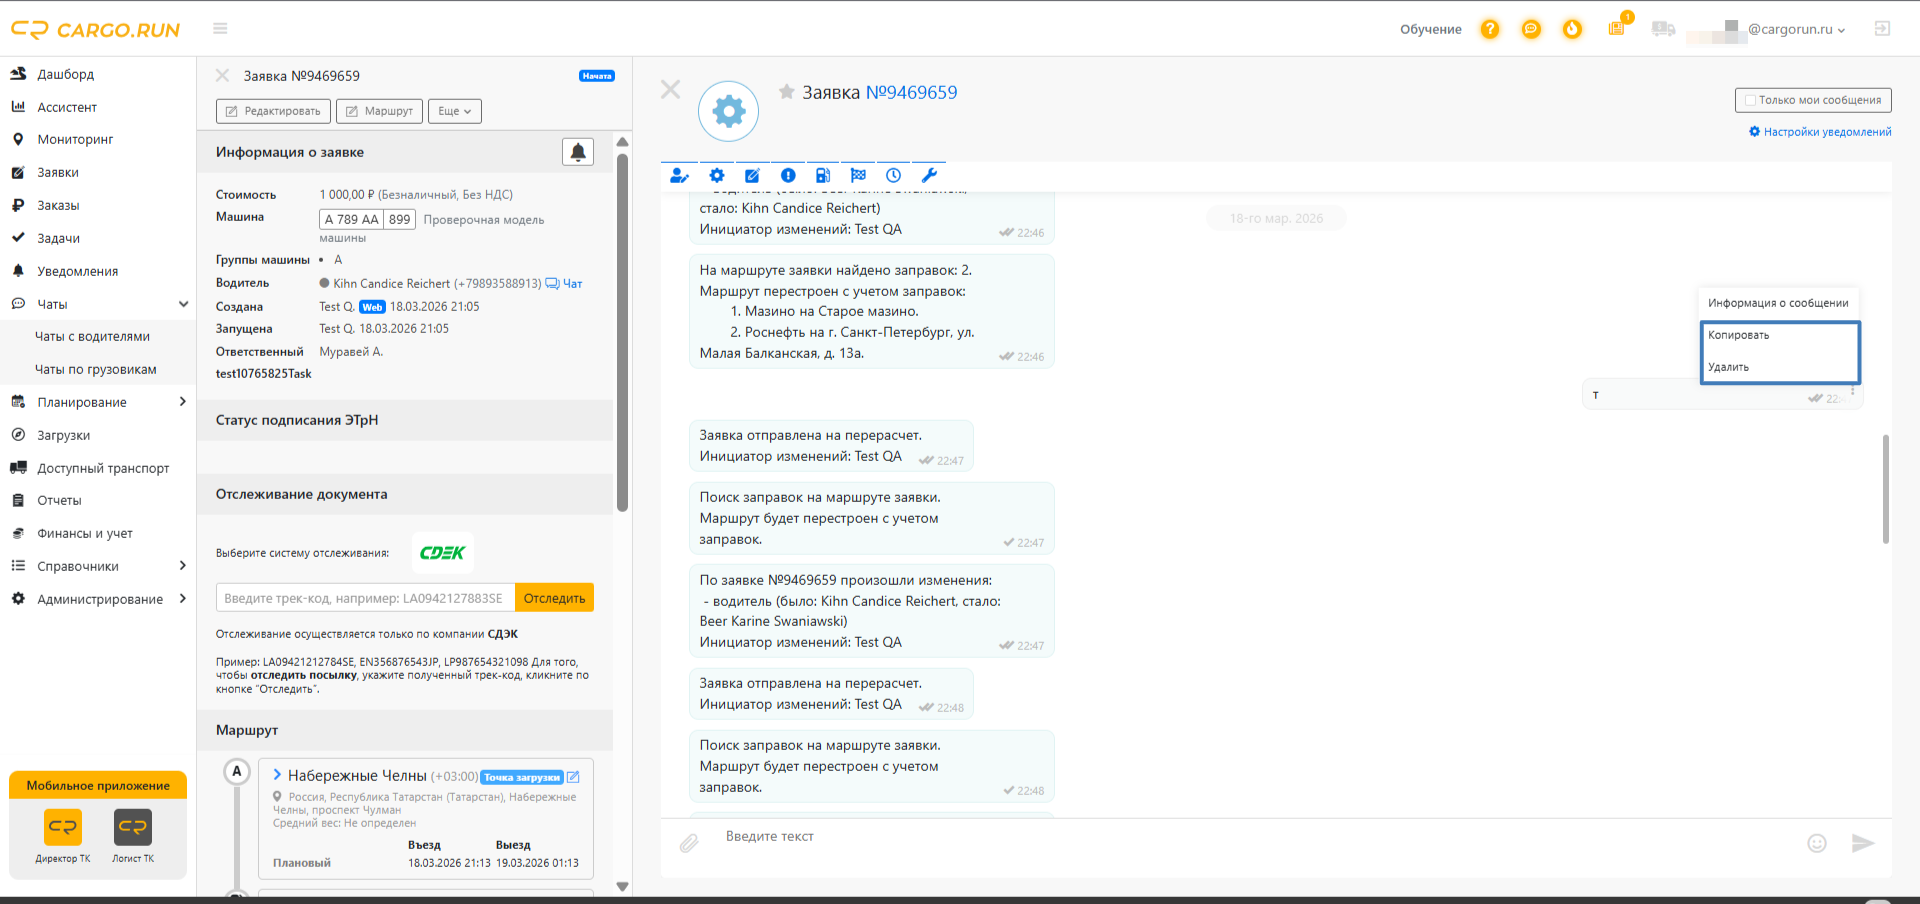The height and width of the screenshot is (904, 1920).
Task: Click the chat messages vertical scrollbar
Action: pyautogui.click(x=1886, y=489)
